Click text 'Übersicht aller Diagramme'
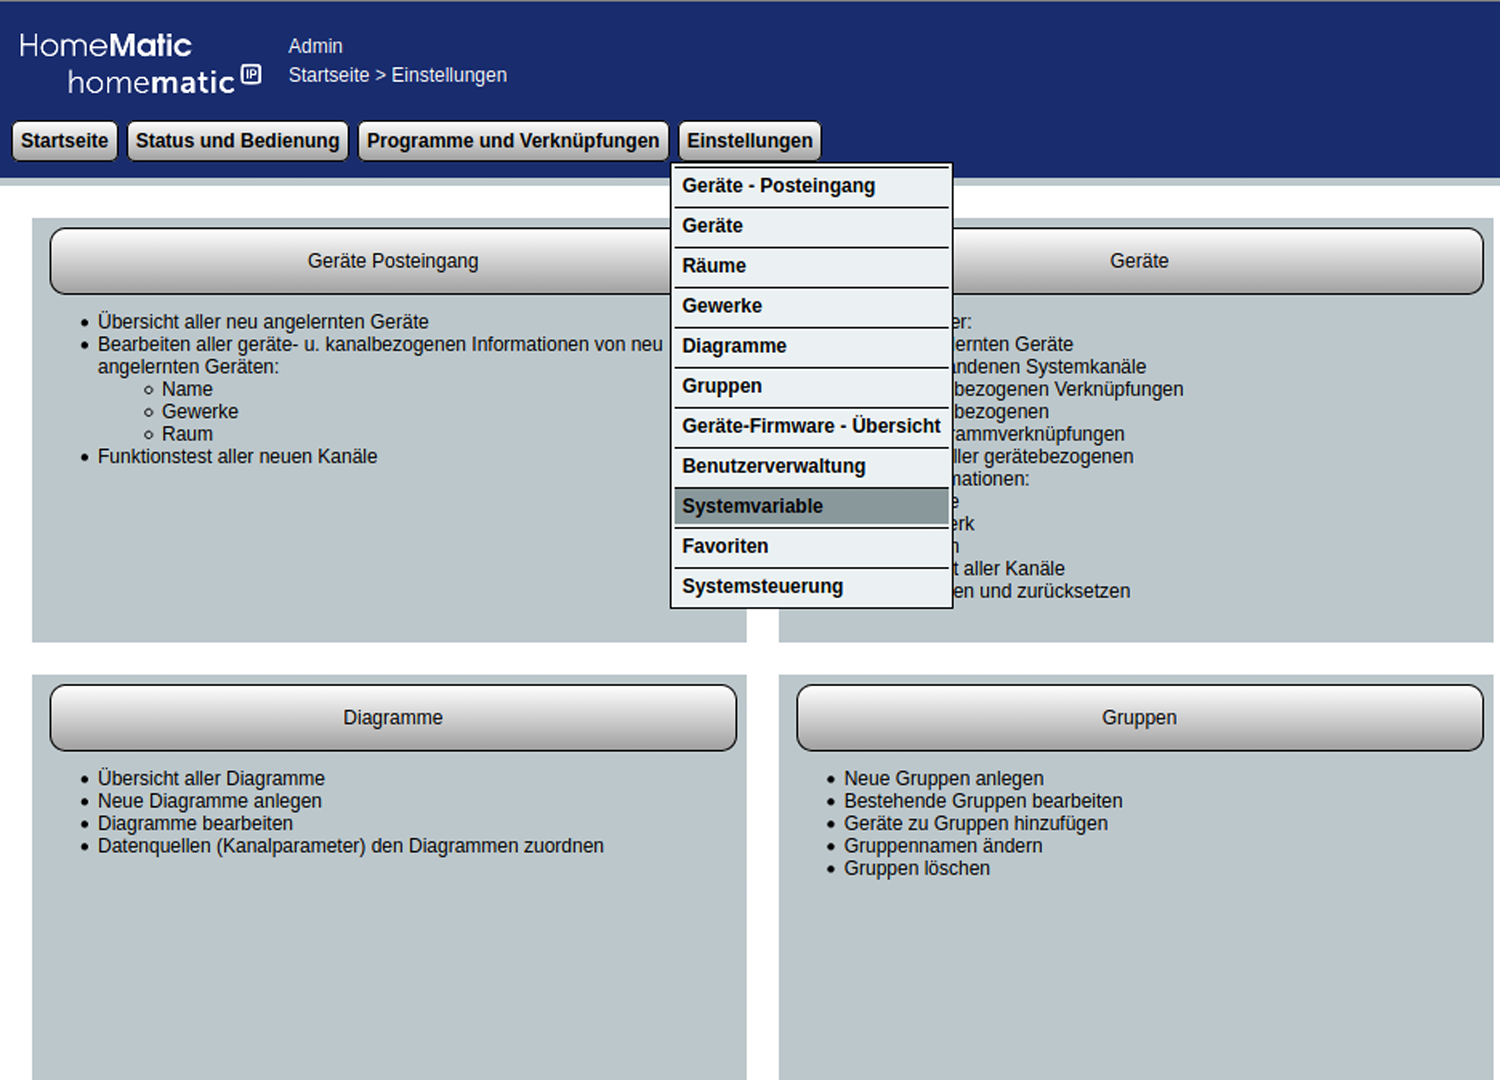This screenshot has height=1080, width=1500. click(211, 778)
